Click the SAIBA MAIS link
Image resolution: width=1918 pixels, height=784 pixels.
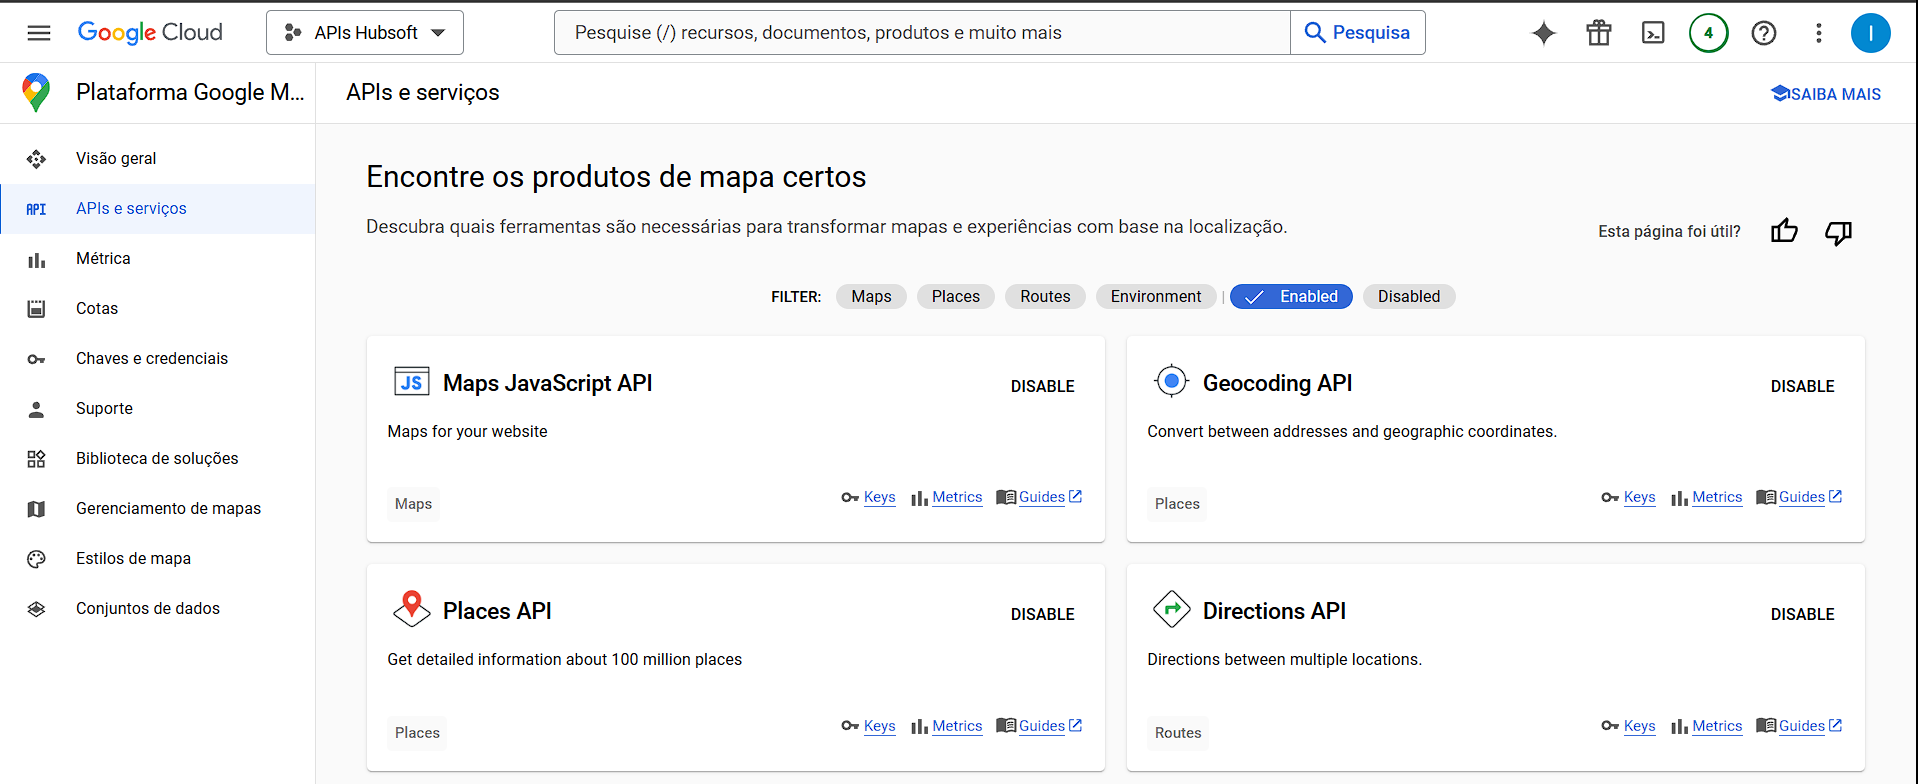[1826, 94]
